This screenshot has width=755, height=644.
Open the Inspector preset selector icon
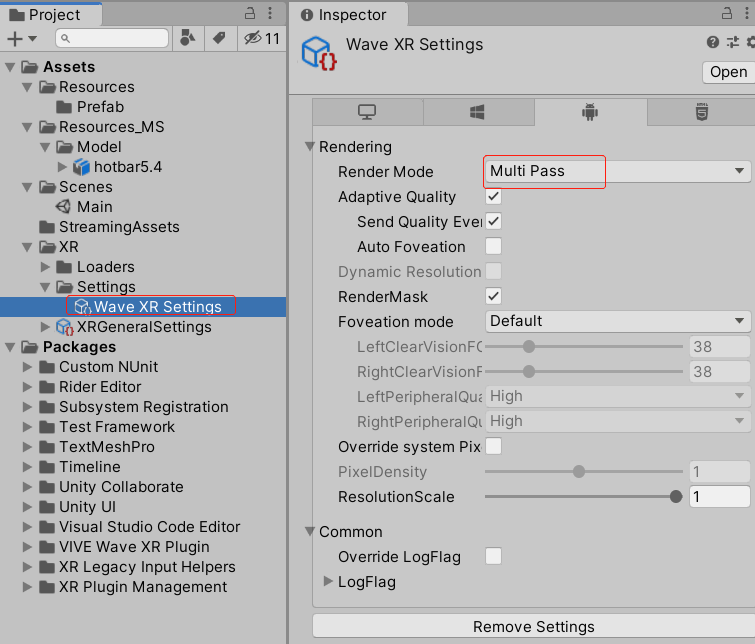(733, 42)
